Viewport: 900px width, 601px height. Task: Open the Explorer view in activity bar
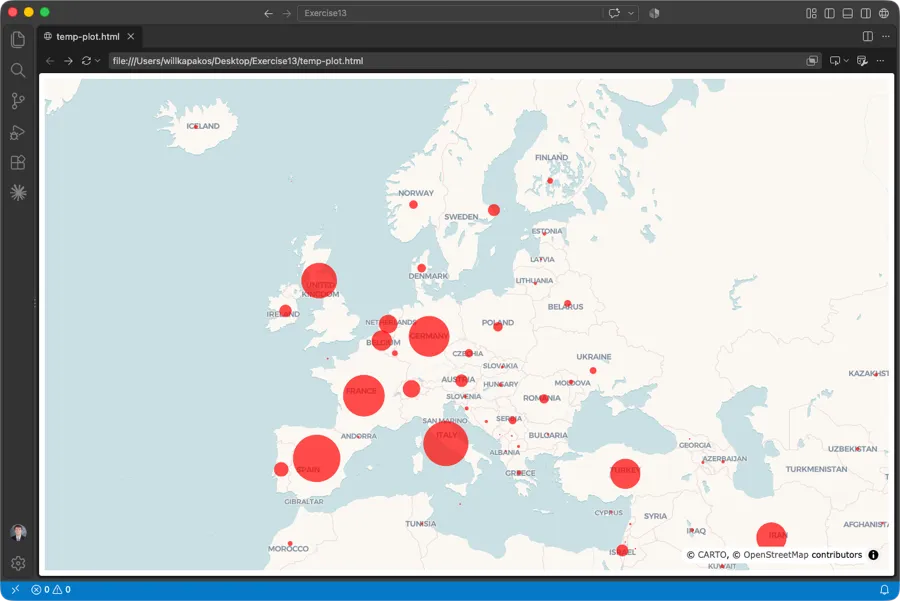click(18, 40)
